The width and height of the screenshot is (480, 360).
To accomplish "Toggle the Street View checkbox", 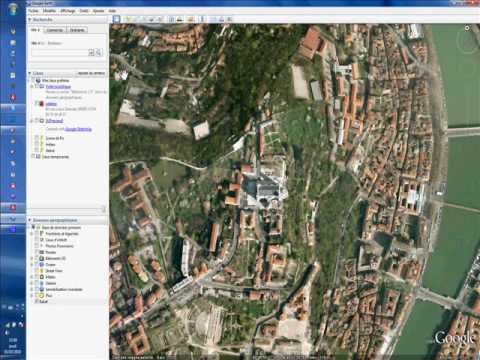I will click(x=37, y=271).
